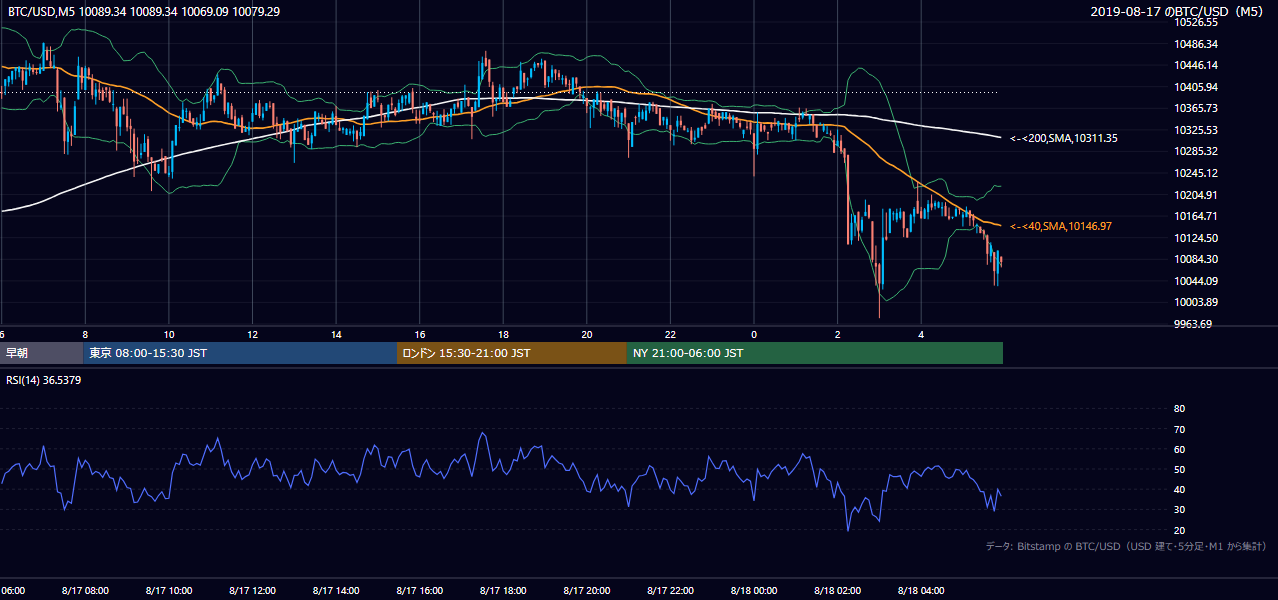Click the hour 8 label under price chart
The image size is (1278, 600).
pos(85,334)
